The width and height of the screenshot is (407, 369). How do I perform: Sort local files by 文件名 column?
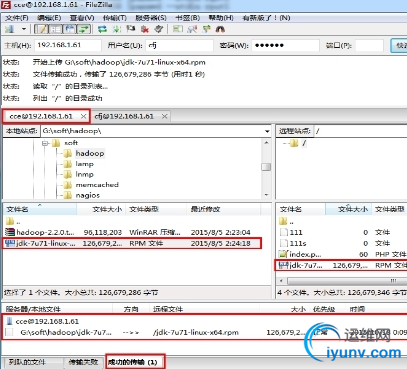[x=40, y=209]
